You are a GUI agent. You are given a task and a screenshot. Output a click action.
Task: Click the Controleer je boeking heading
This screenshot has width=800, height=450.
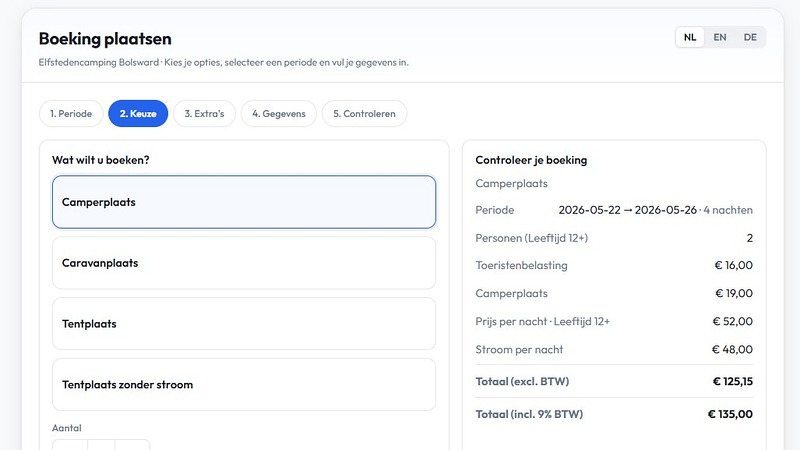[x=531, y=160]
